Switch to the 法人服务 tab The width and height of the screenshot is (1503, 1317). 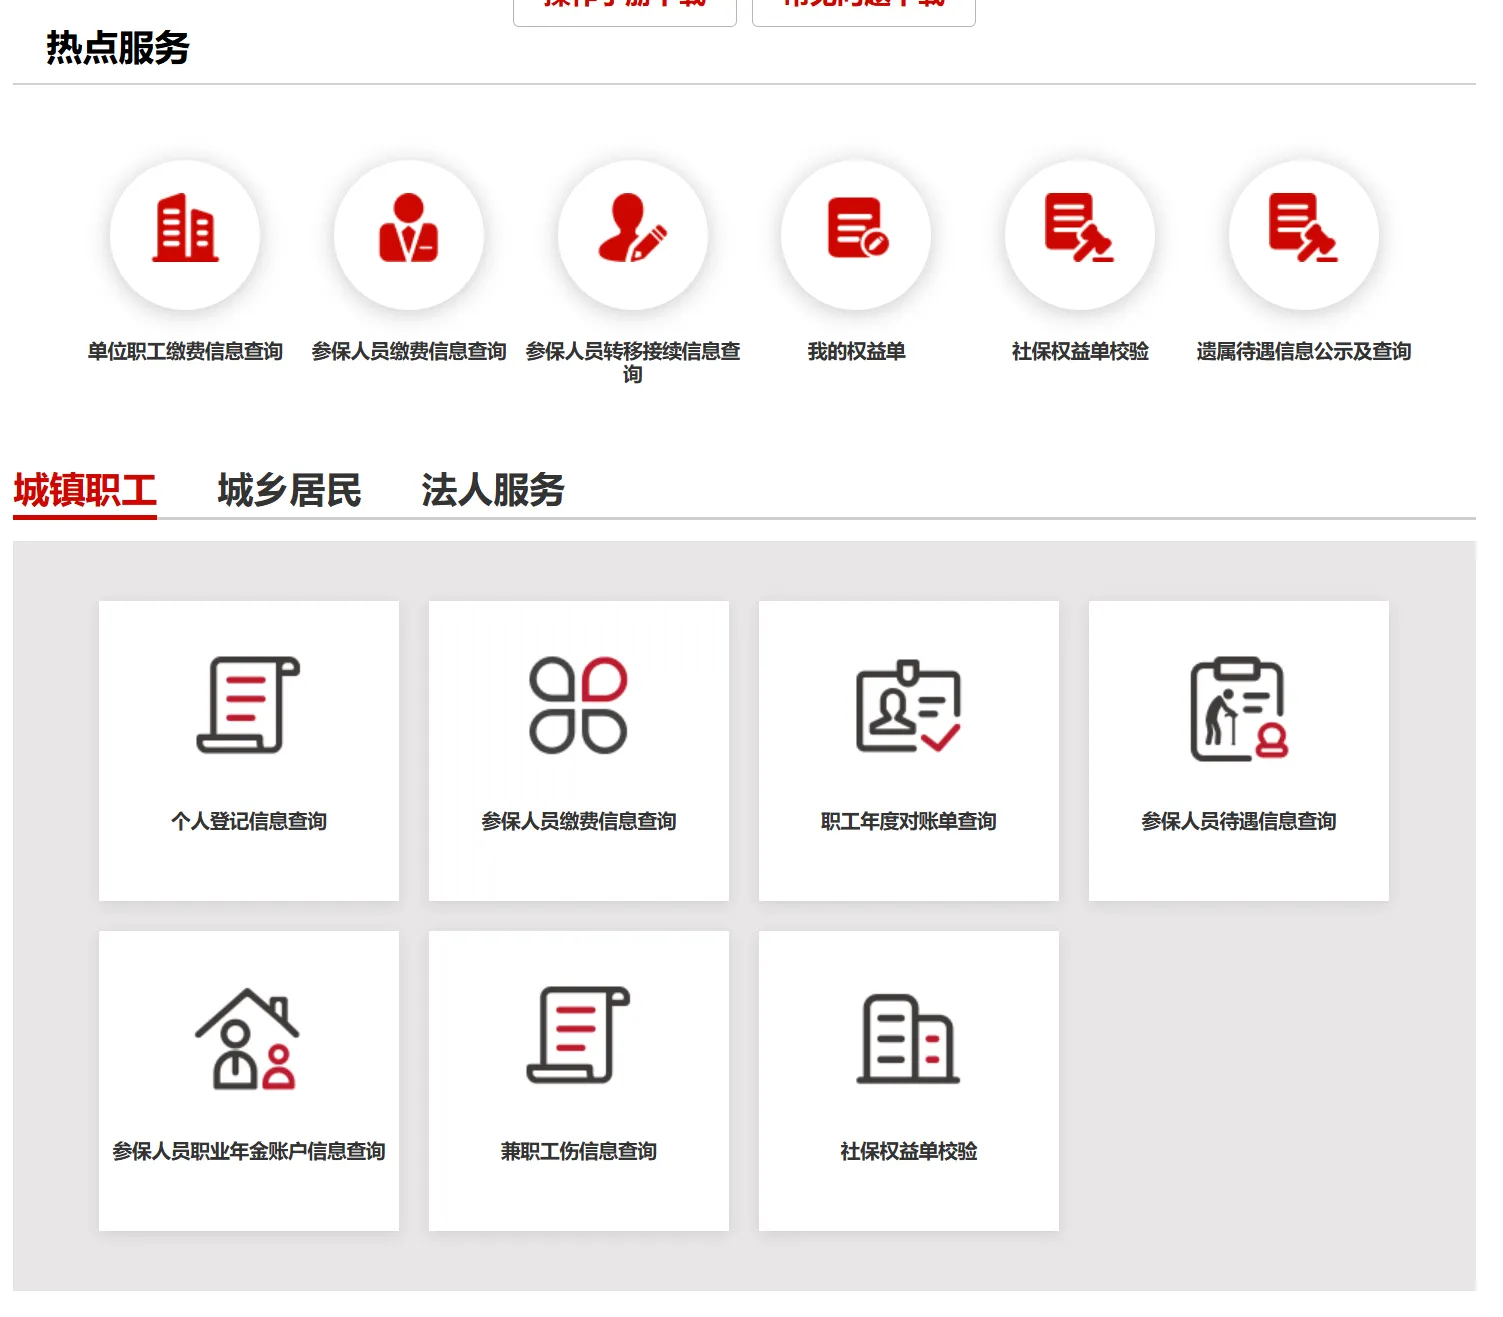point(493,491)
